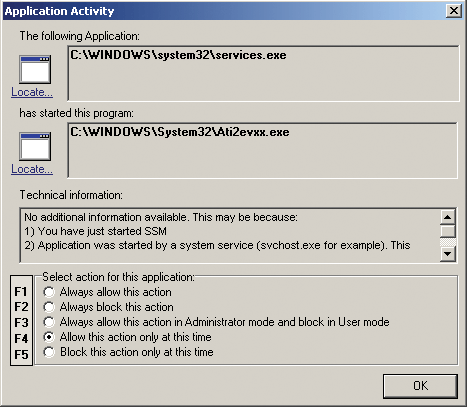Click the Application Activity title bar
This screenshot has width=467, height=407.
pos(223,11)
